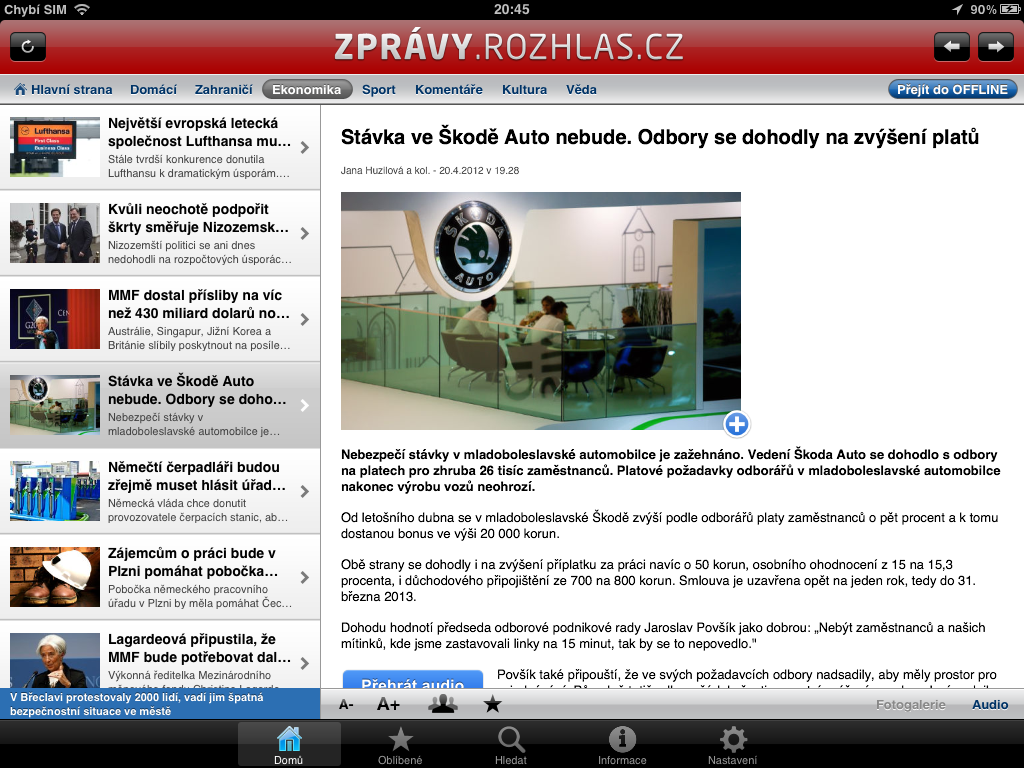Tap the Dutch politicians article thumbnail
The image size is (1024, 768).
[x=55, y=233]
